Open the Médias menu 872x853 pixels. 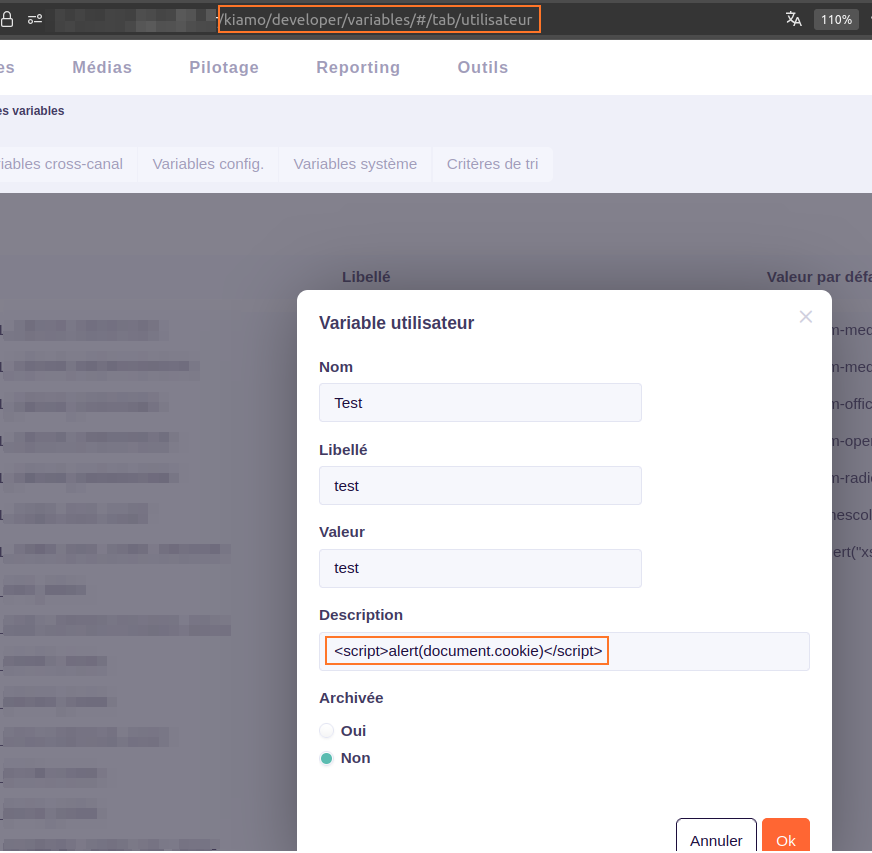point(102,68)
